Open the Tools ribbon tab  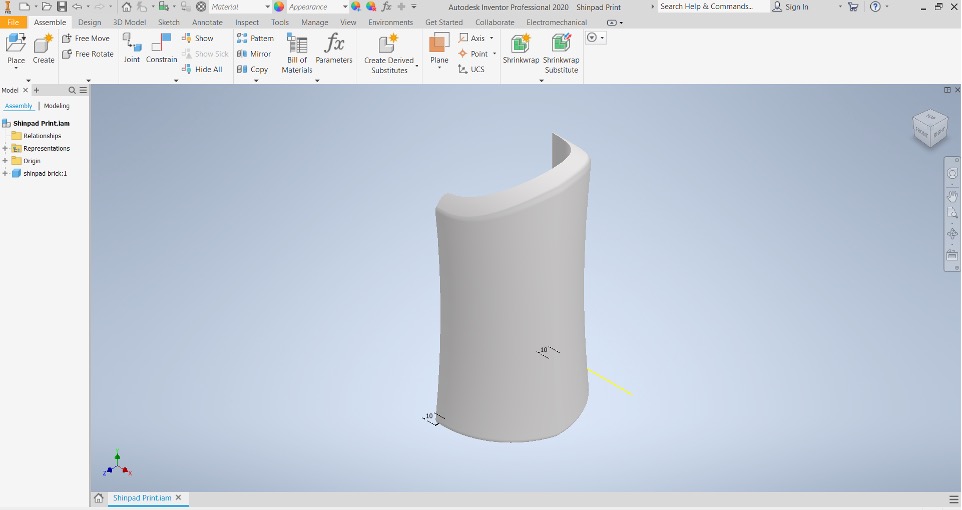[x=280, y=22]
